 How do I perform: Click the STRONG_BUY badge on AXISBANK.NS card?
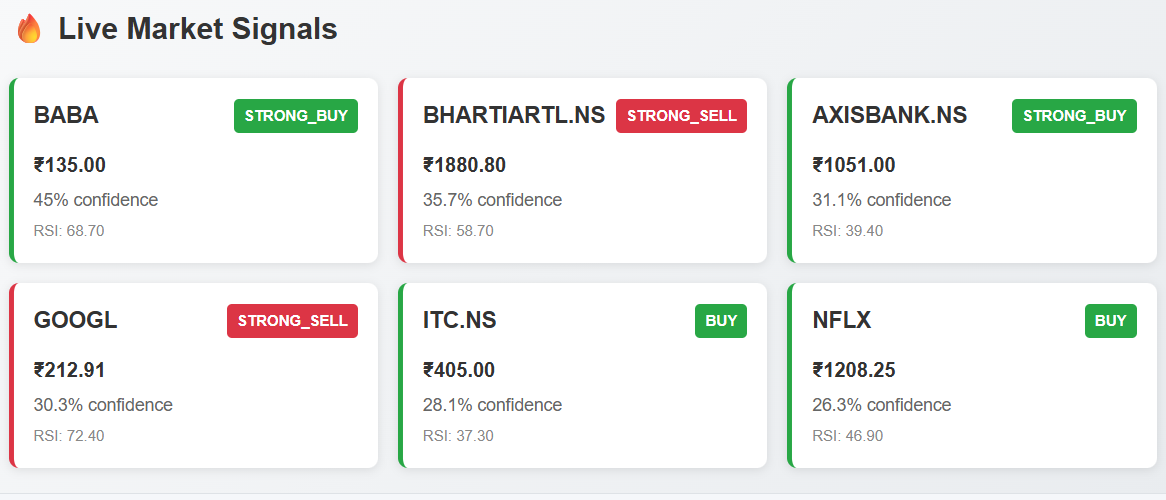tap(1074, 116)
